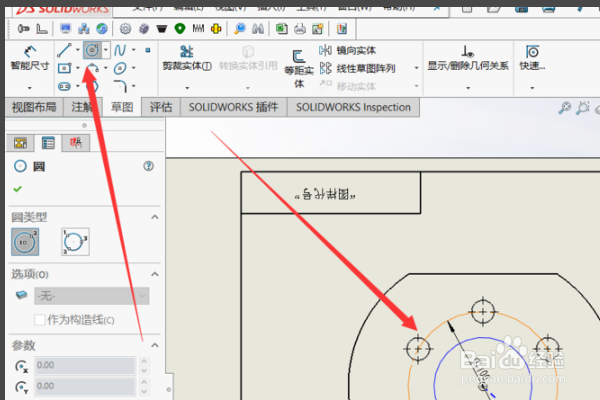Click the monitor icon in top toolbar
600x400 pixels.
pos(65,29)
